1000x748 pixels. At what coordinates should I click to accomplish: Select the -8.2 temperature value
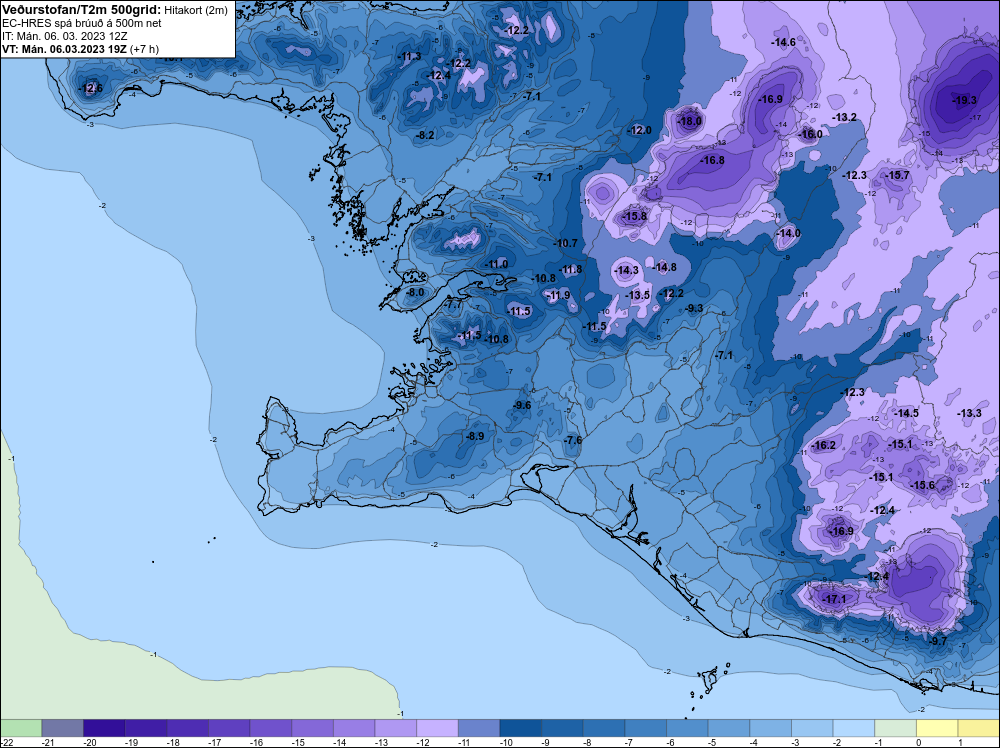(x=425, y=135)
